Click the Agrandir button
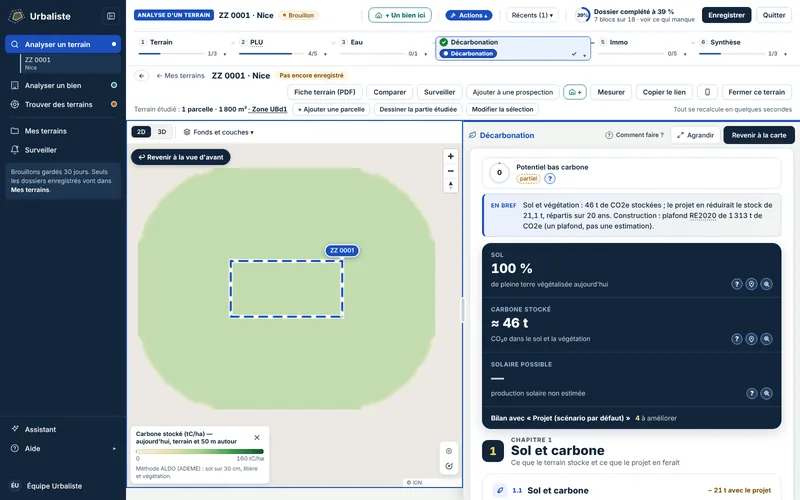 695,135
